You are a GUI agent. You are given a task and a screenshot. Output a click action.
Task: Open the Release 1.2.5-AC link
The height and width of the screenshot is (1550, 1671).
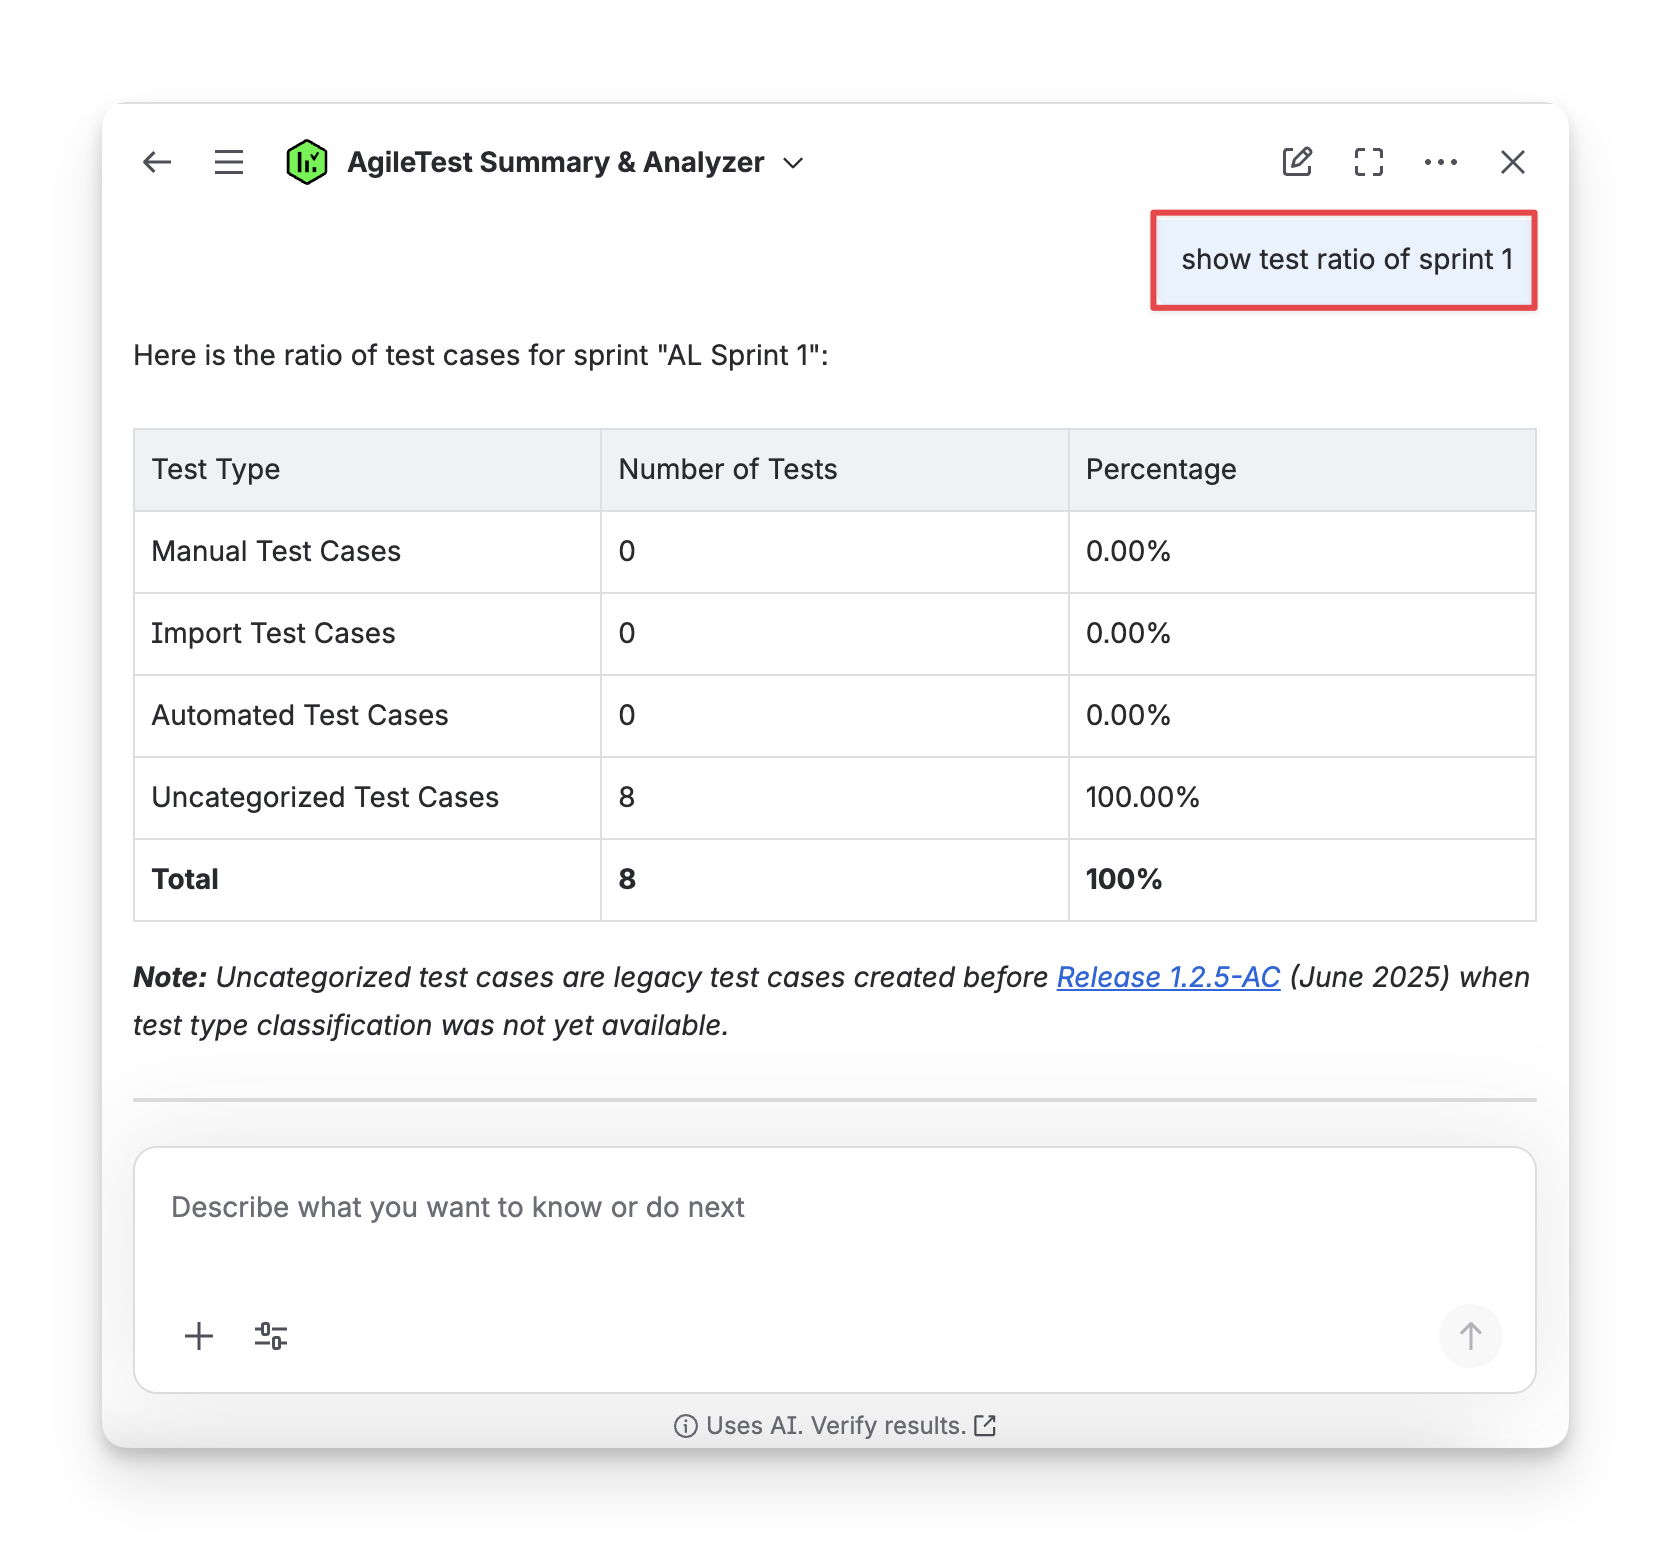click(x=1168, y=977)
